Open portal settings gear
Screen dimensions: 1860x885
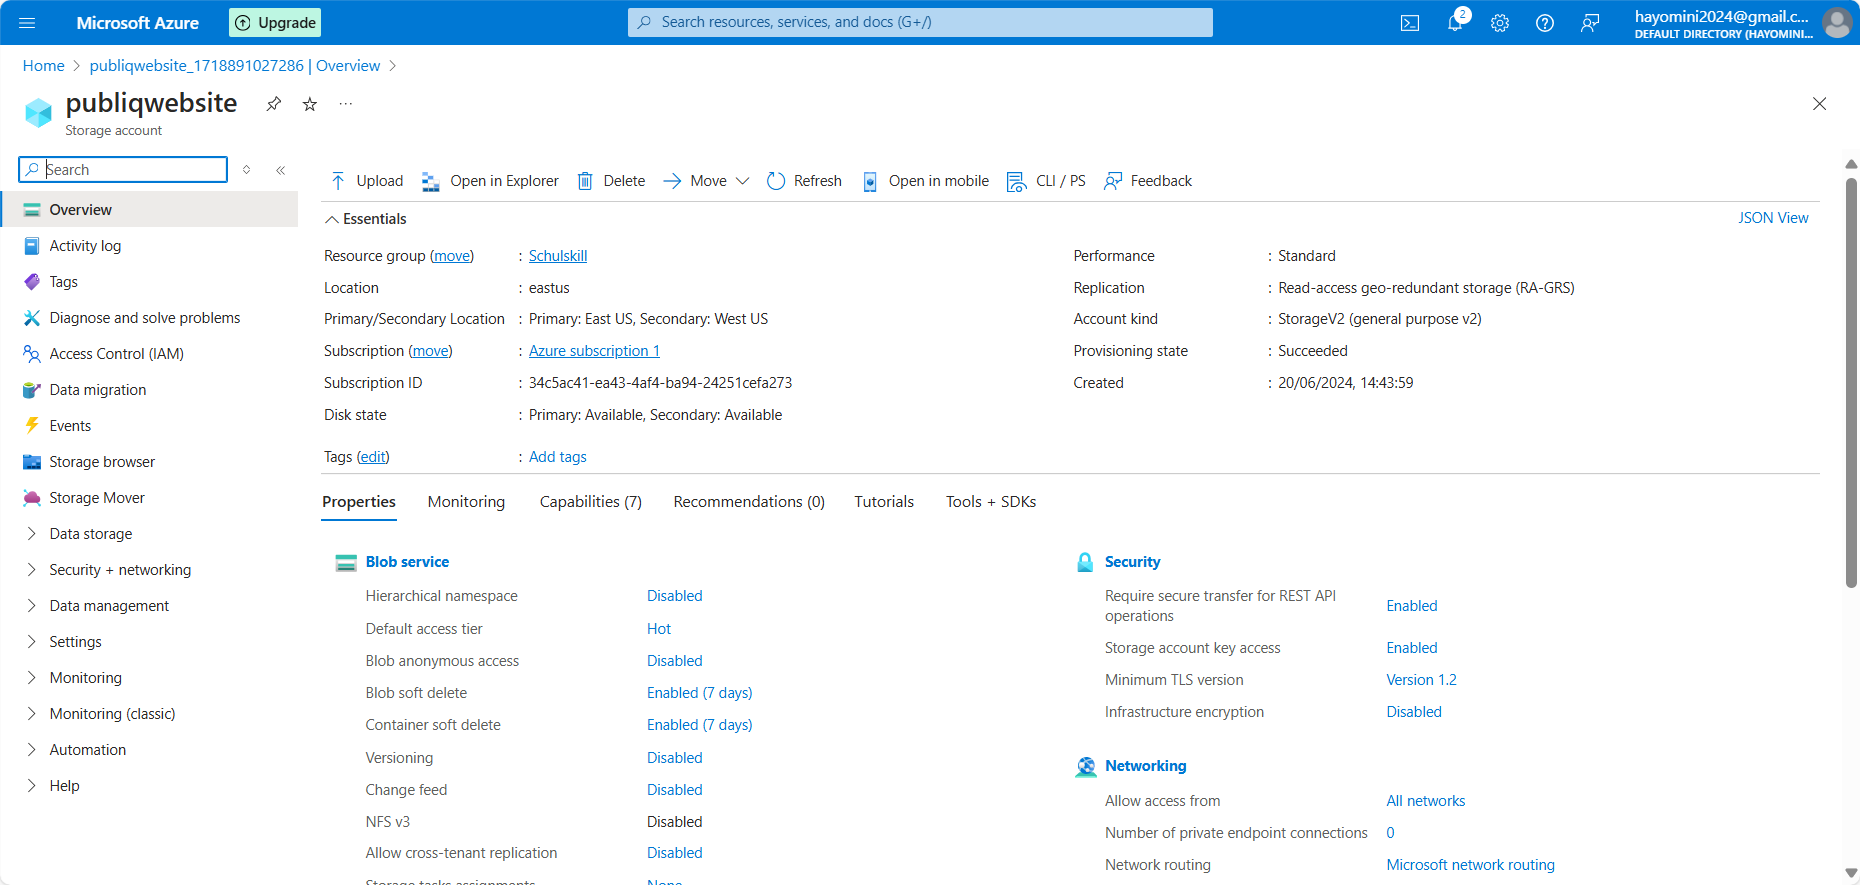tap(1500, 23)
